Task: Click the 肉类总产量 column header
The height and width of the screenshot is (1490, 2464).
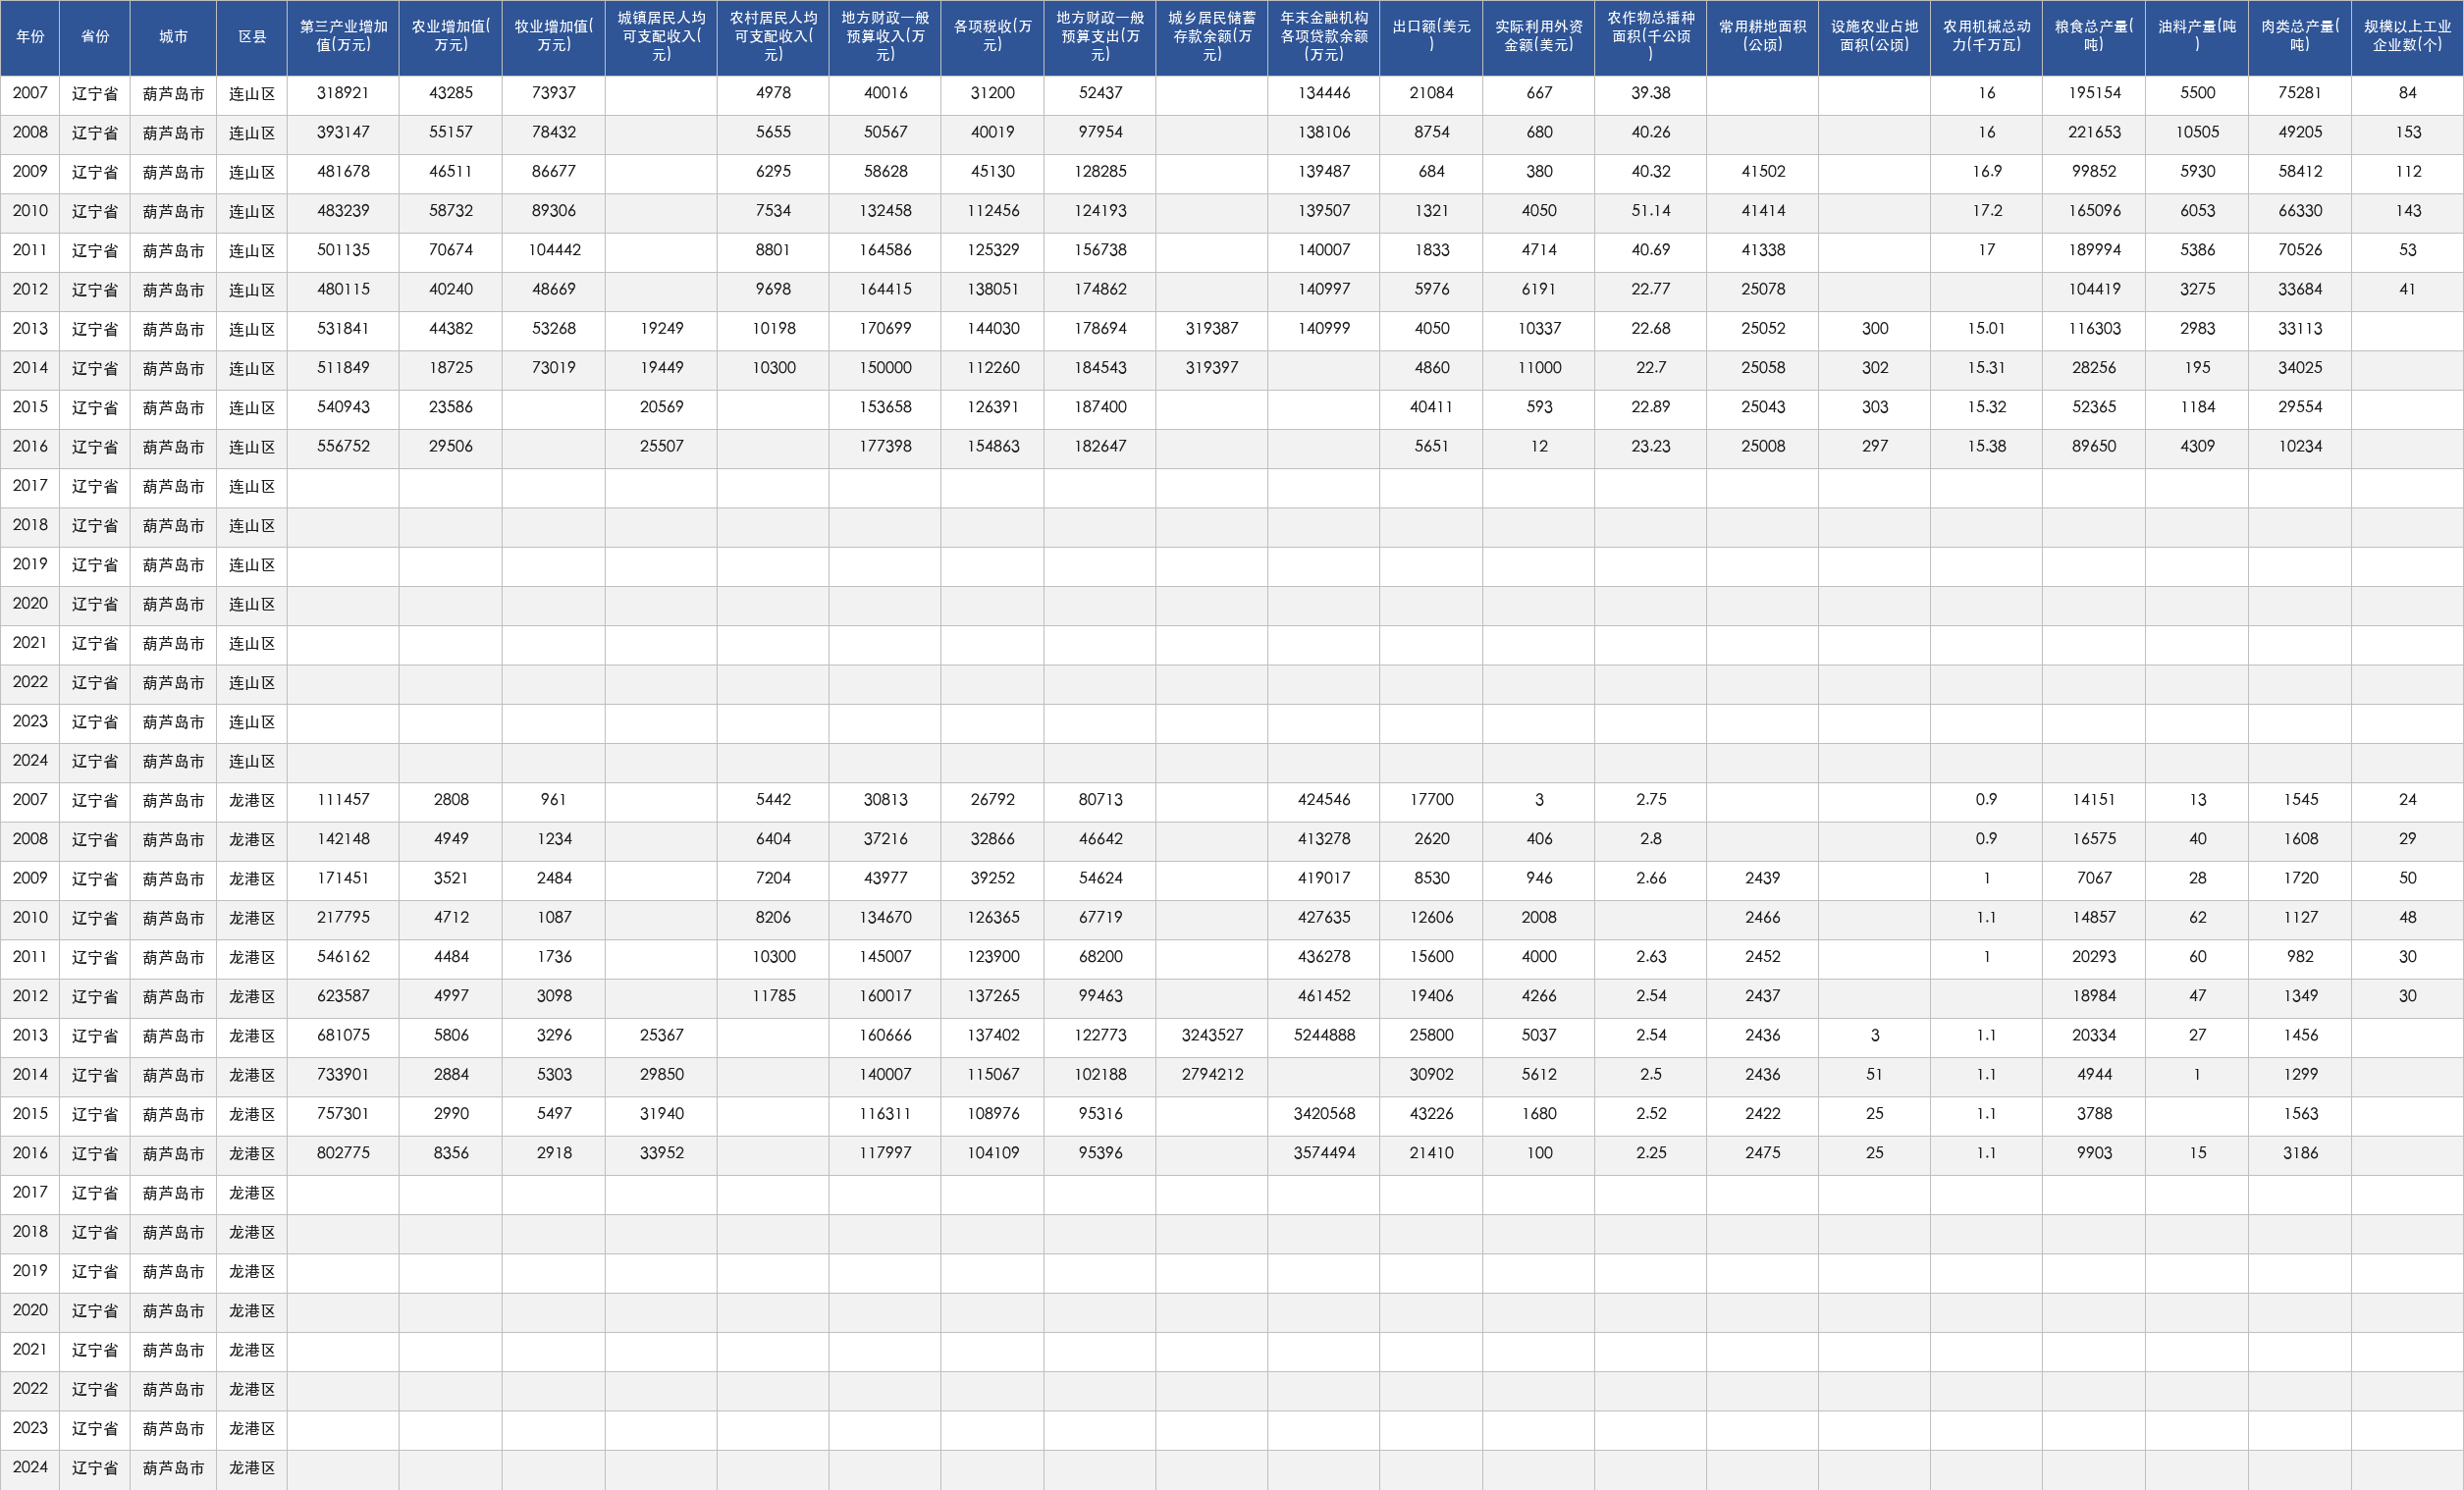Action: 2300,37
